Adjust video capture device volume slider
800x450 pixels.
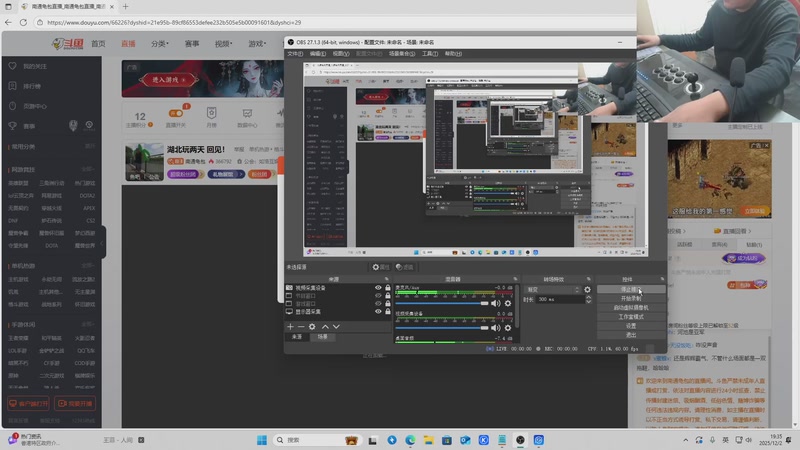tap(442, 328)
